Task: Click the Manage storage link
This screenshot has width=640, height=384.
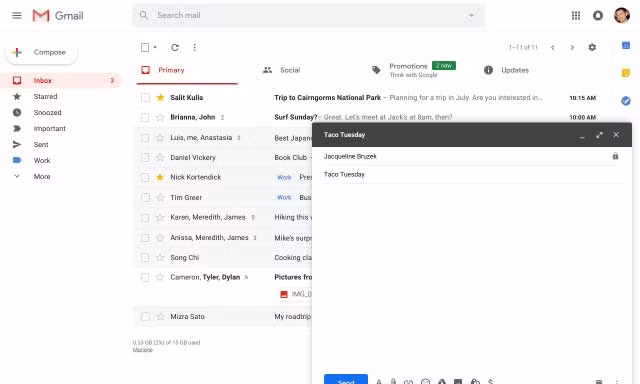Action: pyautogui.click(x=142, y=350)
